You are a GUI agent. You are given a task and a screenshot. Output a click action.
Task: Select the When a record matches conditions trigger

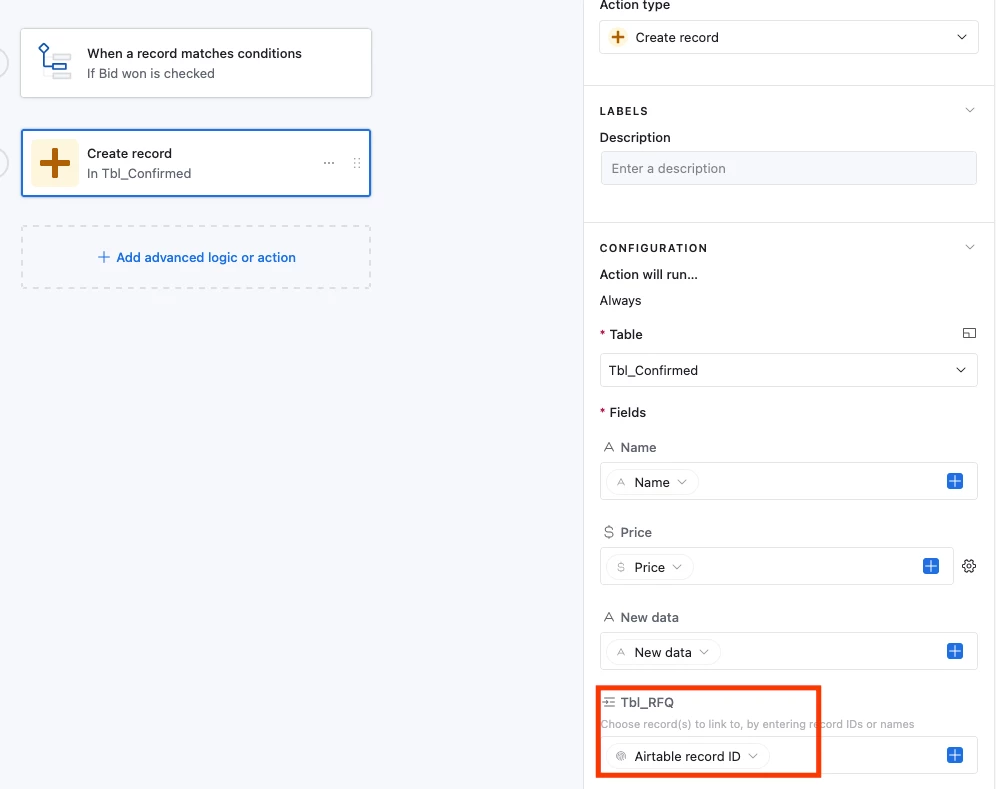pyautogui.click(x=196, y=63)
